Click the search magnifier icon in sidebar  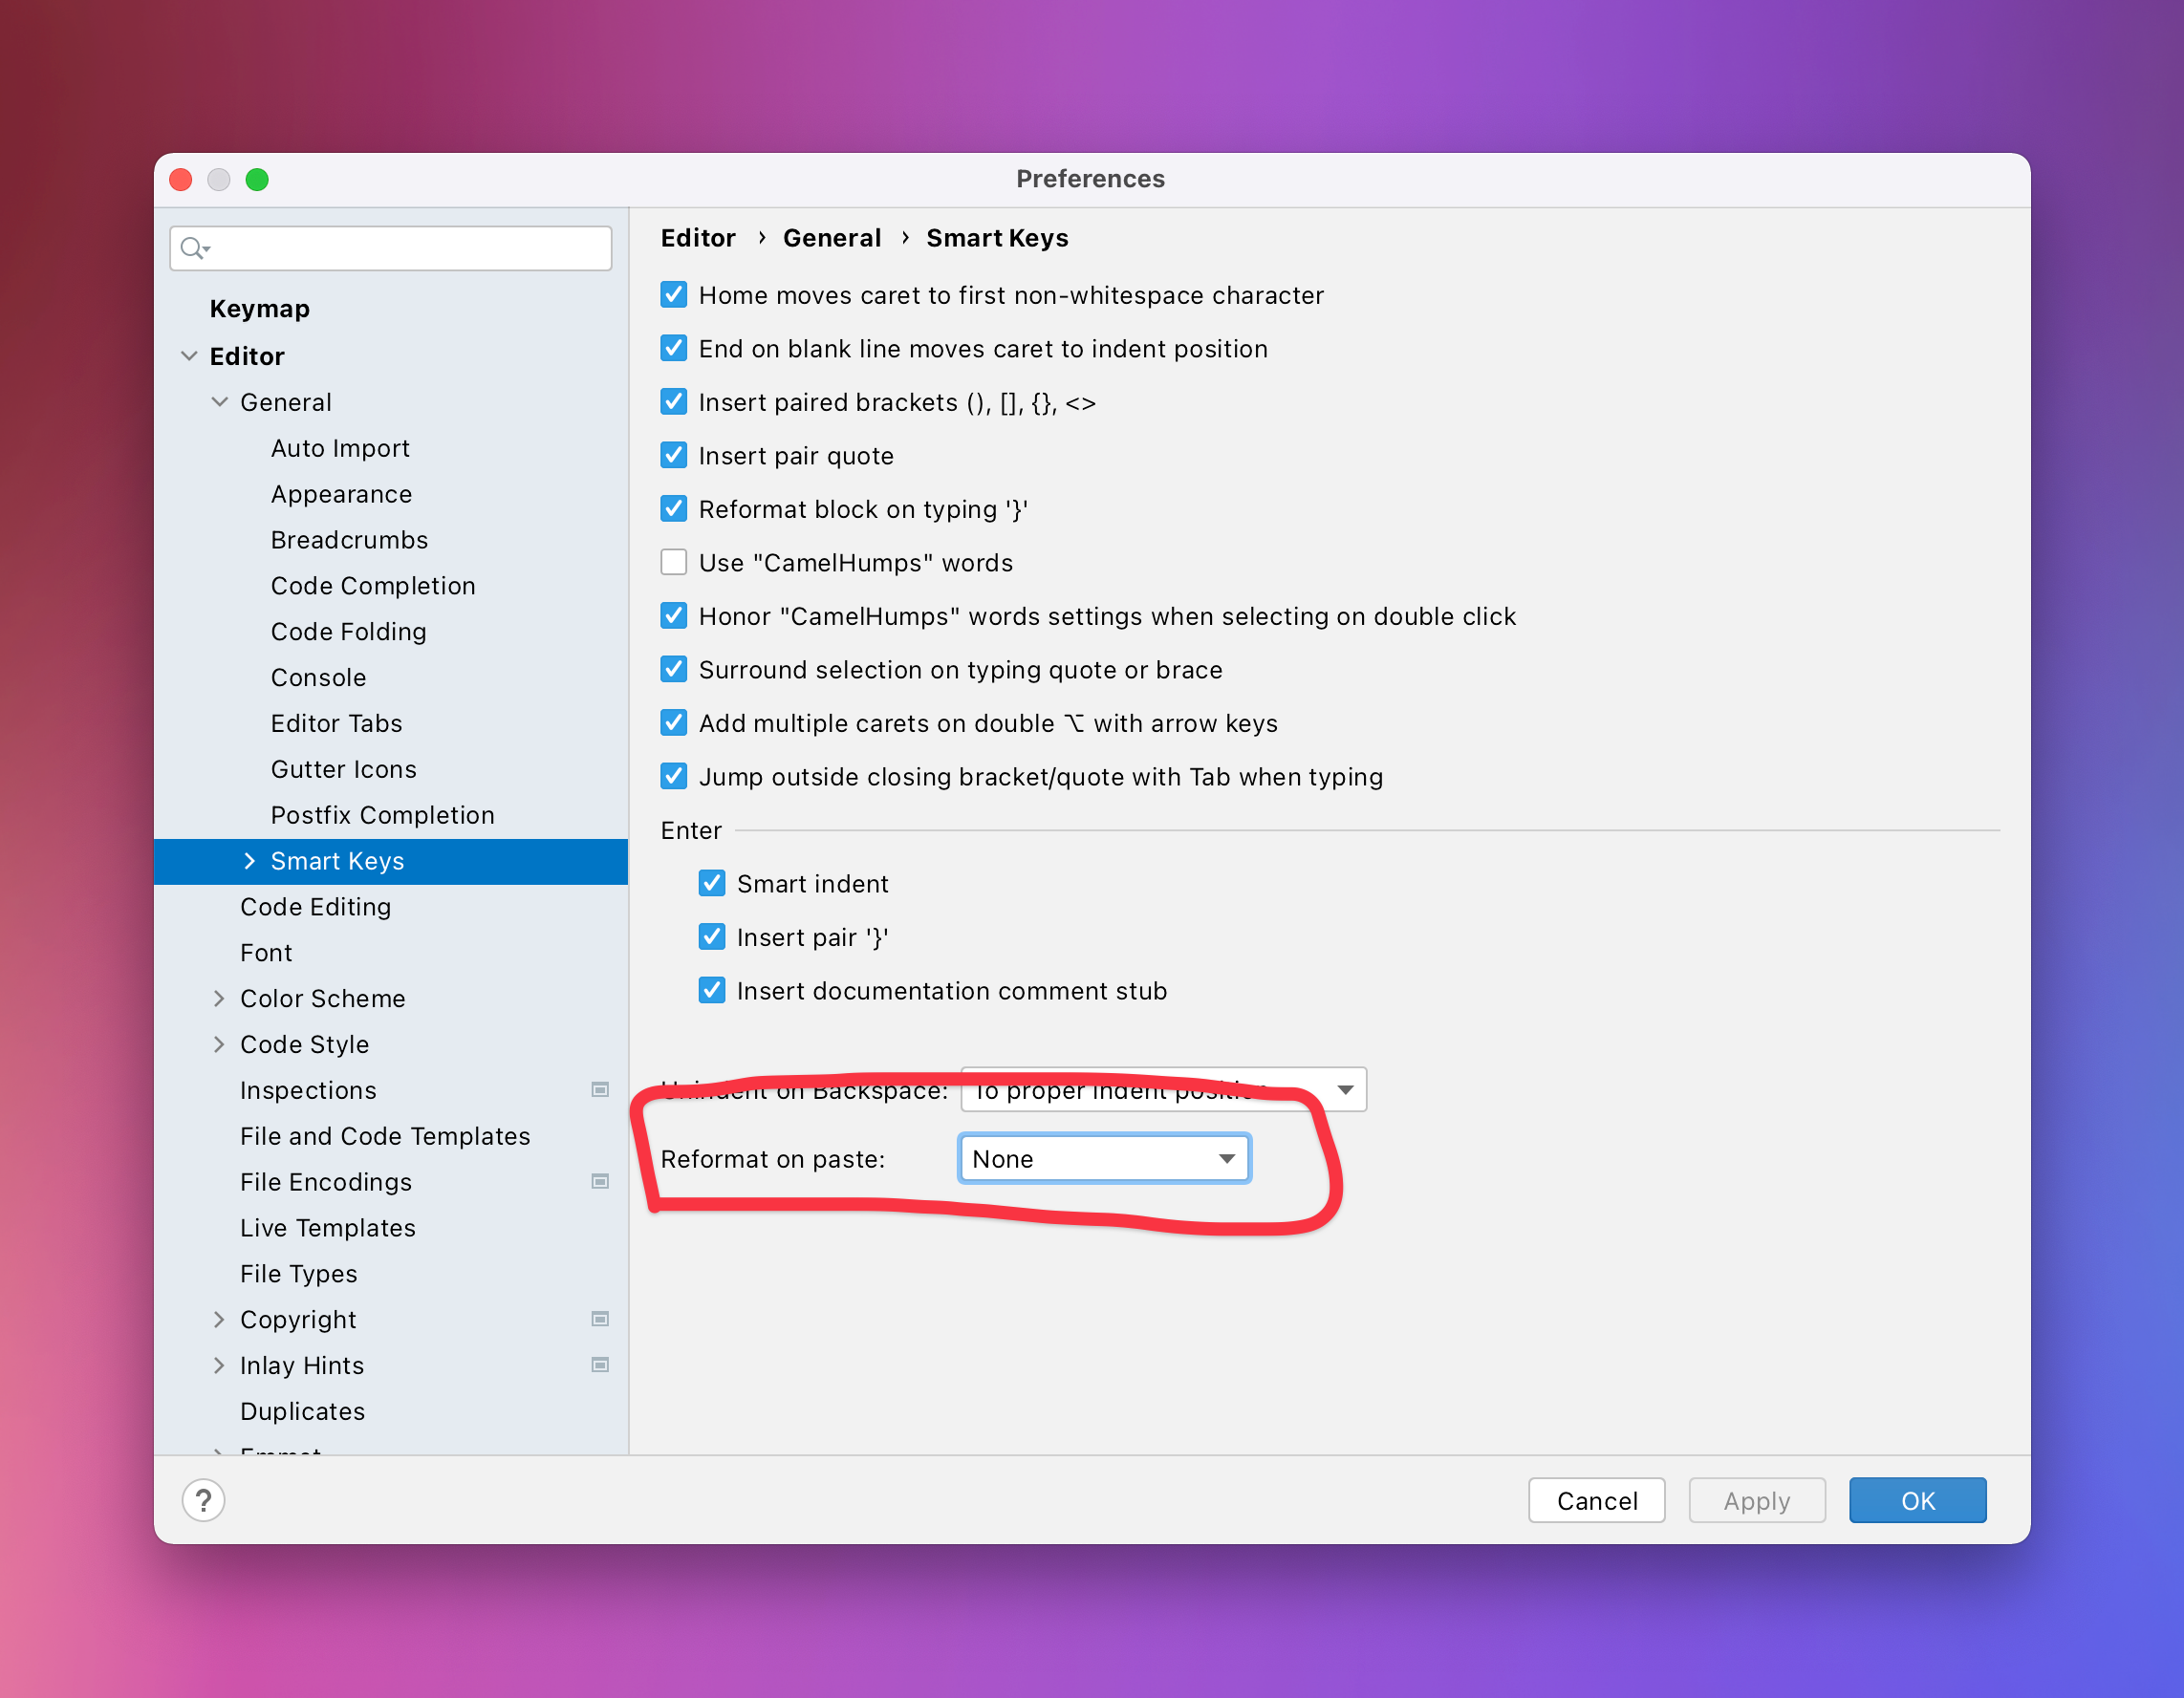(193, 248)
